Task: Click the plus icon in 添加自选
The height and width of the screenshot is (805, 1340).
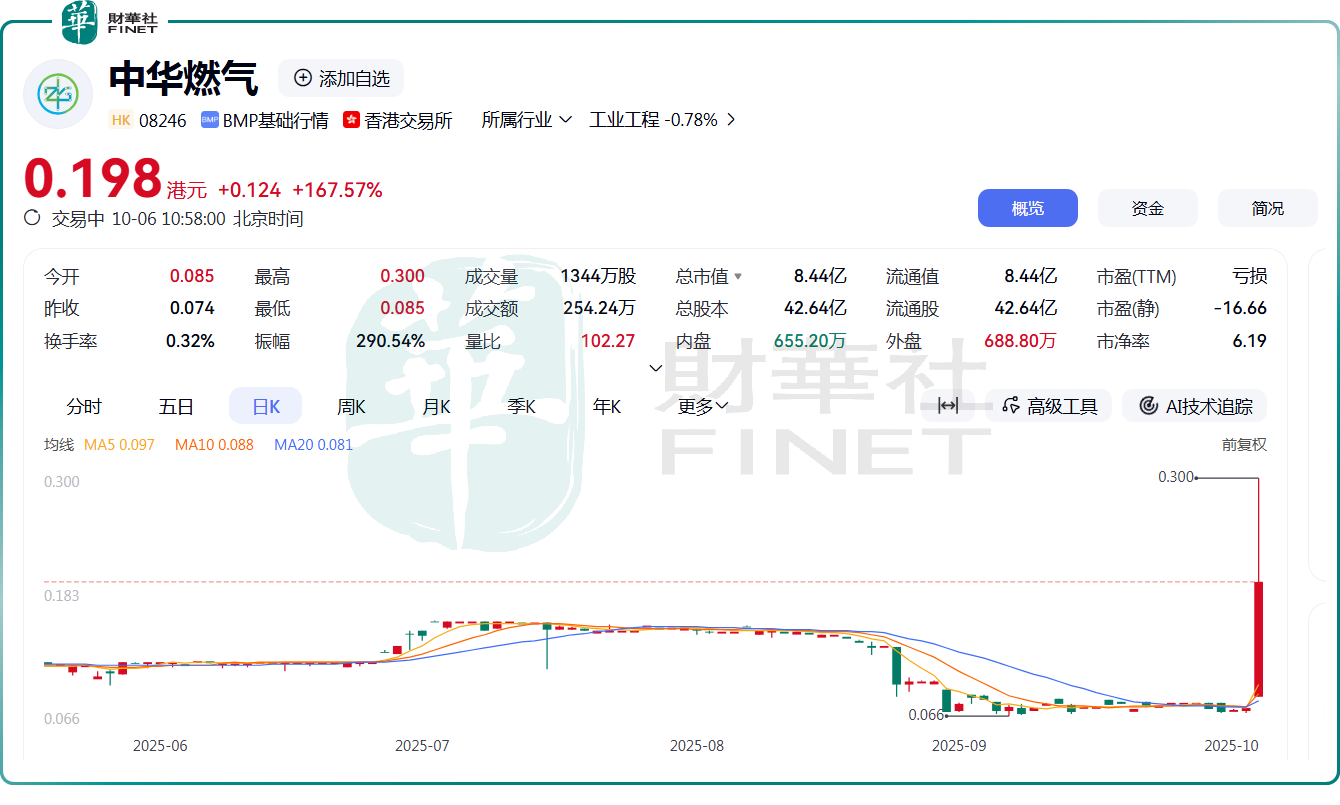Action: 302,78
